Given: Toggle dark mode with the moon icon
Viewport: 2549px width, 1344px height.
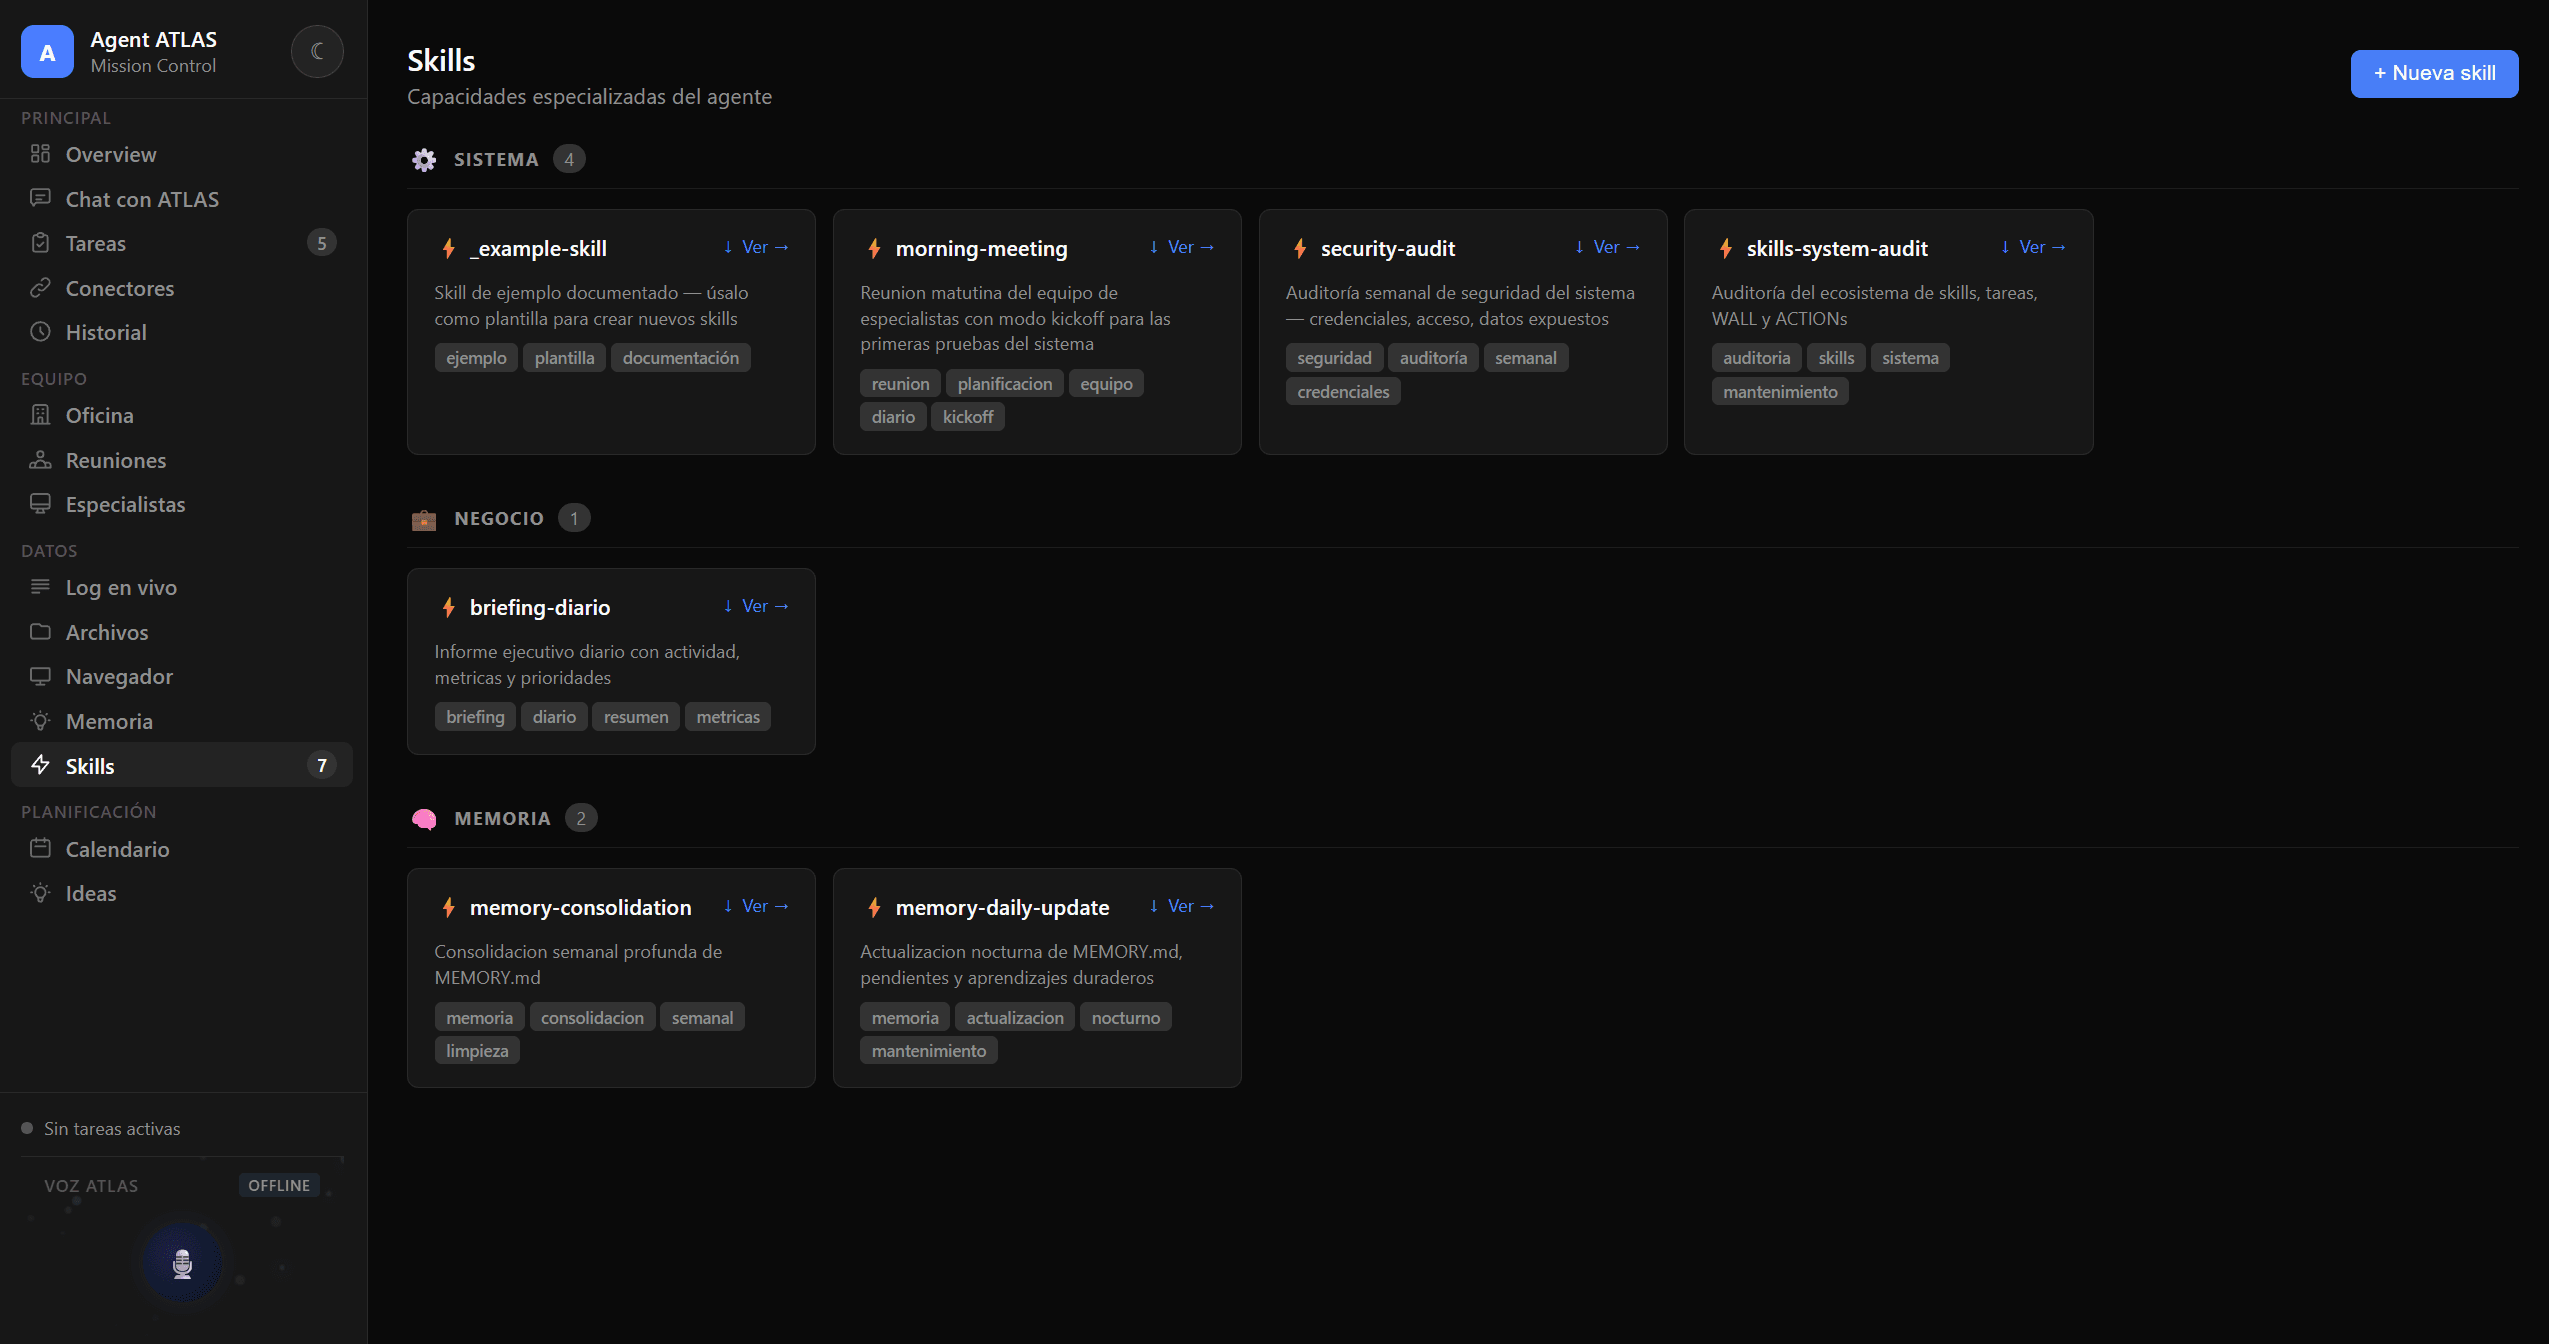Looking at the screenshot, I should [x=317, y=51].
